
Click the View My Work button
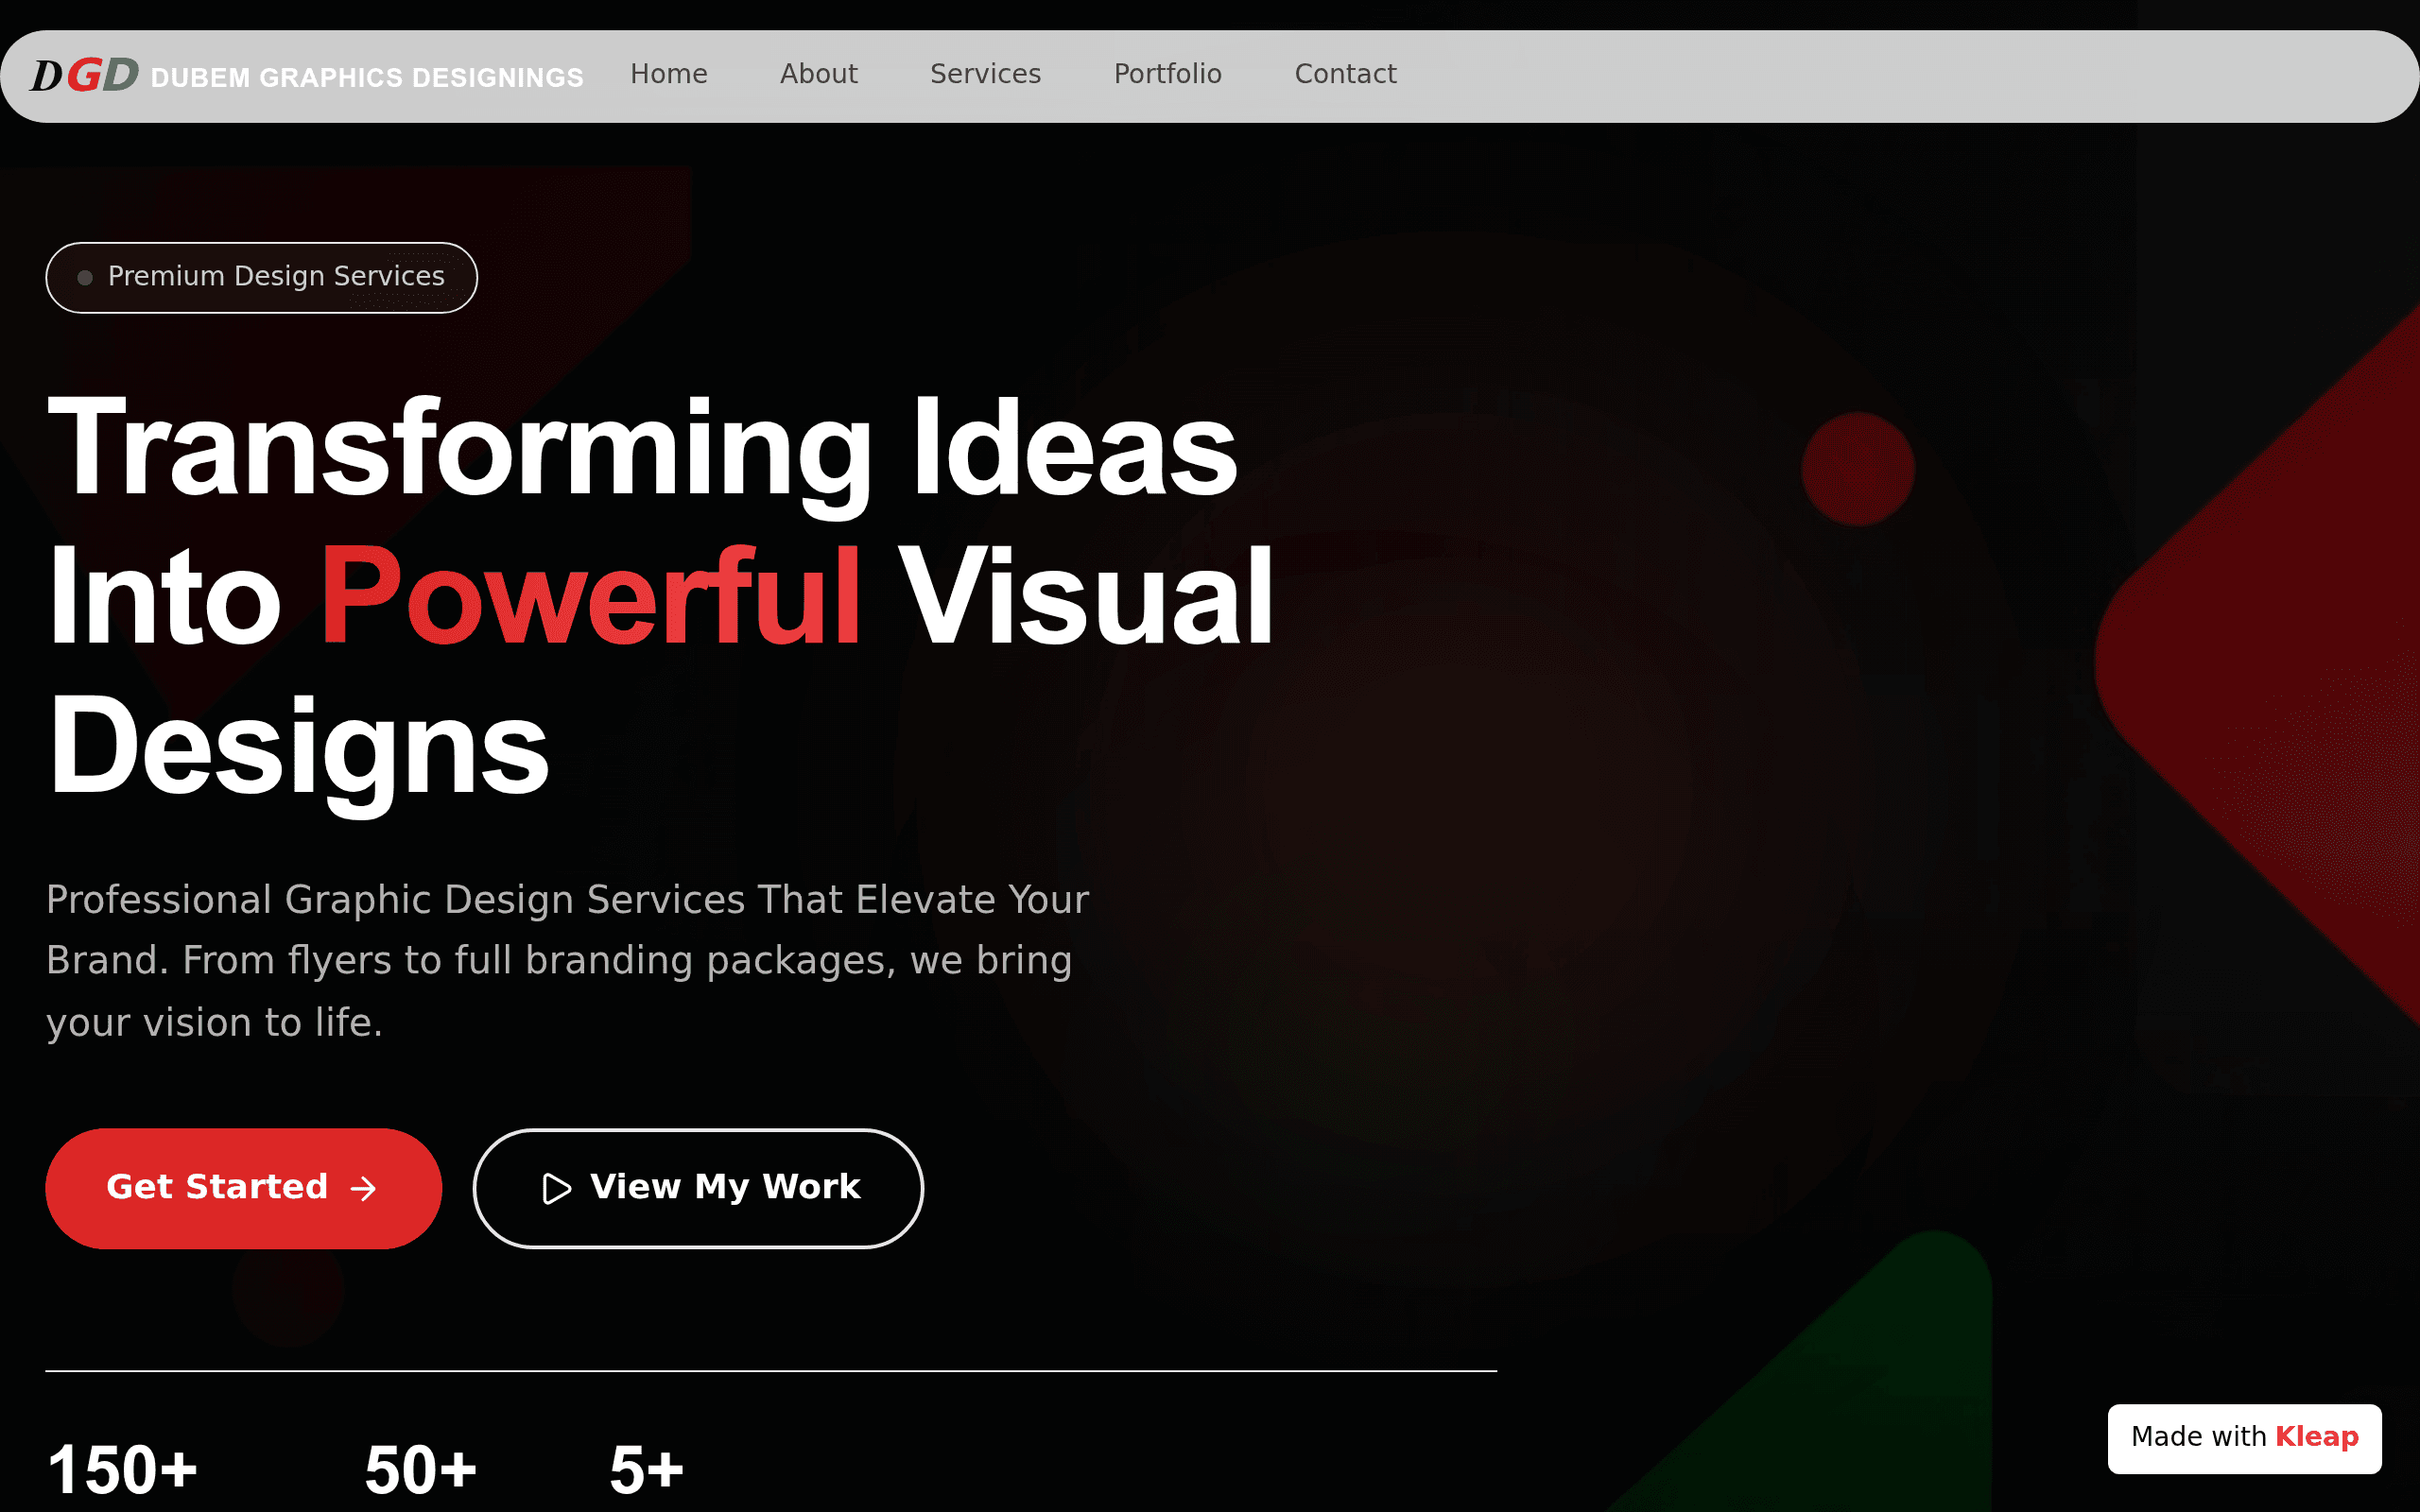point(698,1188)
